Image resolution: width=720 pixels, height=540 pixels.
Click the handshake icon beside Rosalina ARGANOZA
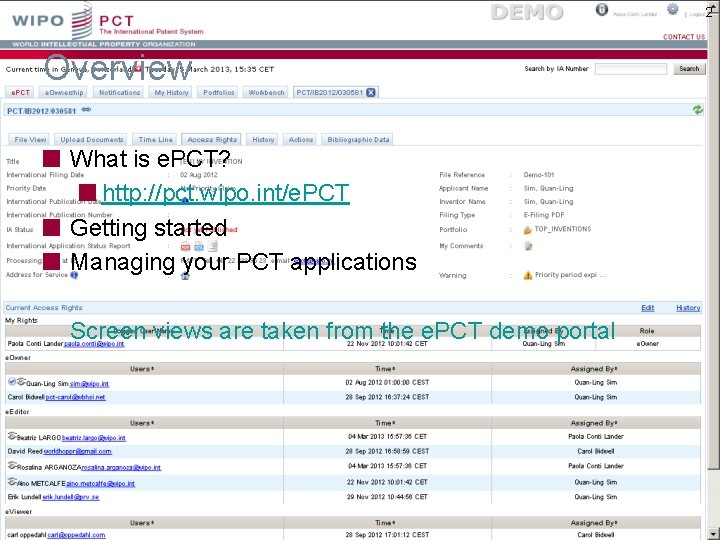coord(12,466)
